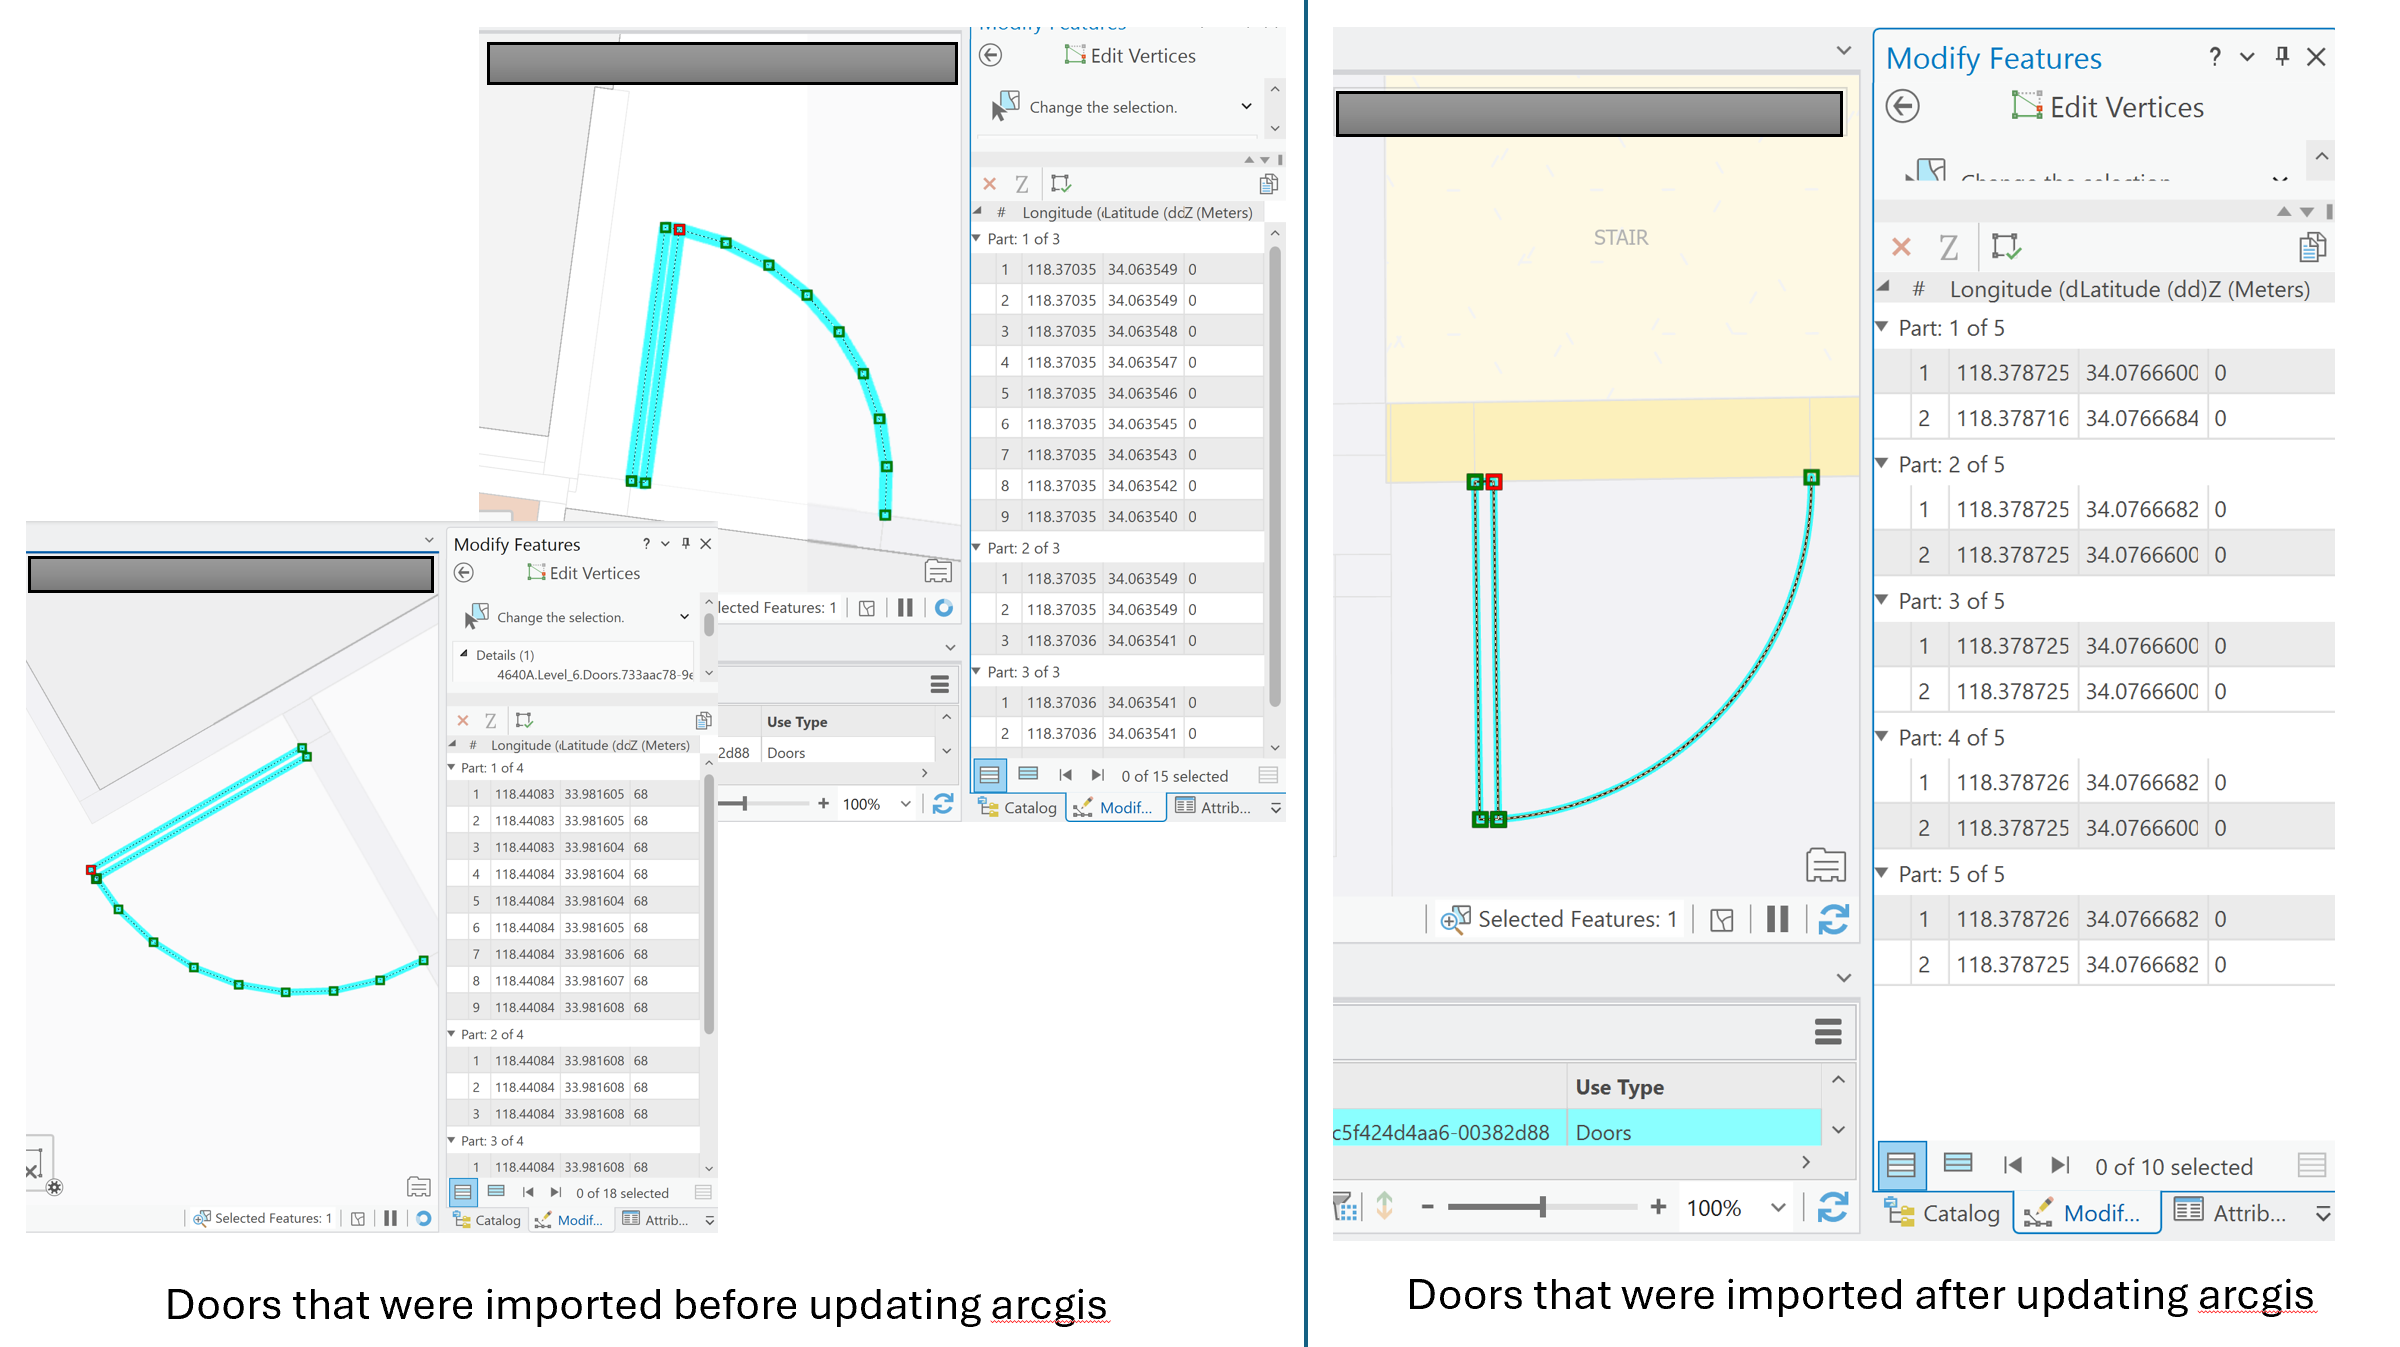Click the Clear selection map icon beside Selected Features
2400x1347 pixels.
tap(1722, 919)
